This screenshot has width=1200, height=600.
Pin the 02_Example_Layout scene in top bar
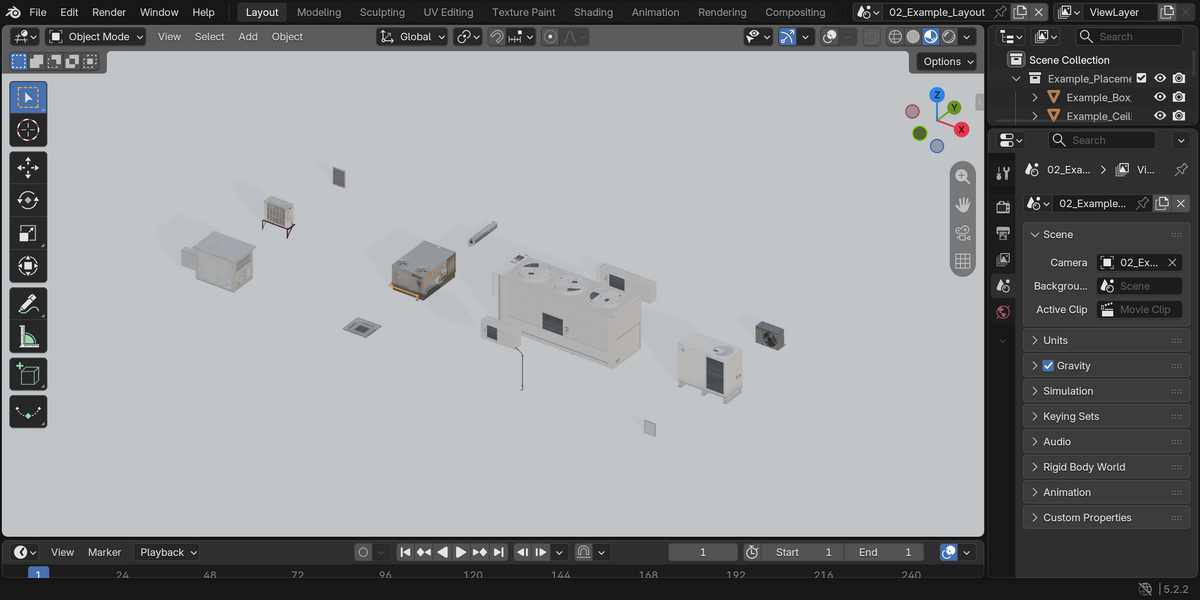(999, 12)
